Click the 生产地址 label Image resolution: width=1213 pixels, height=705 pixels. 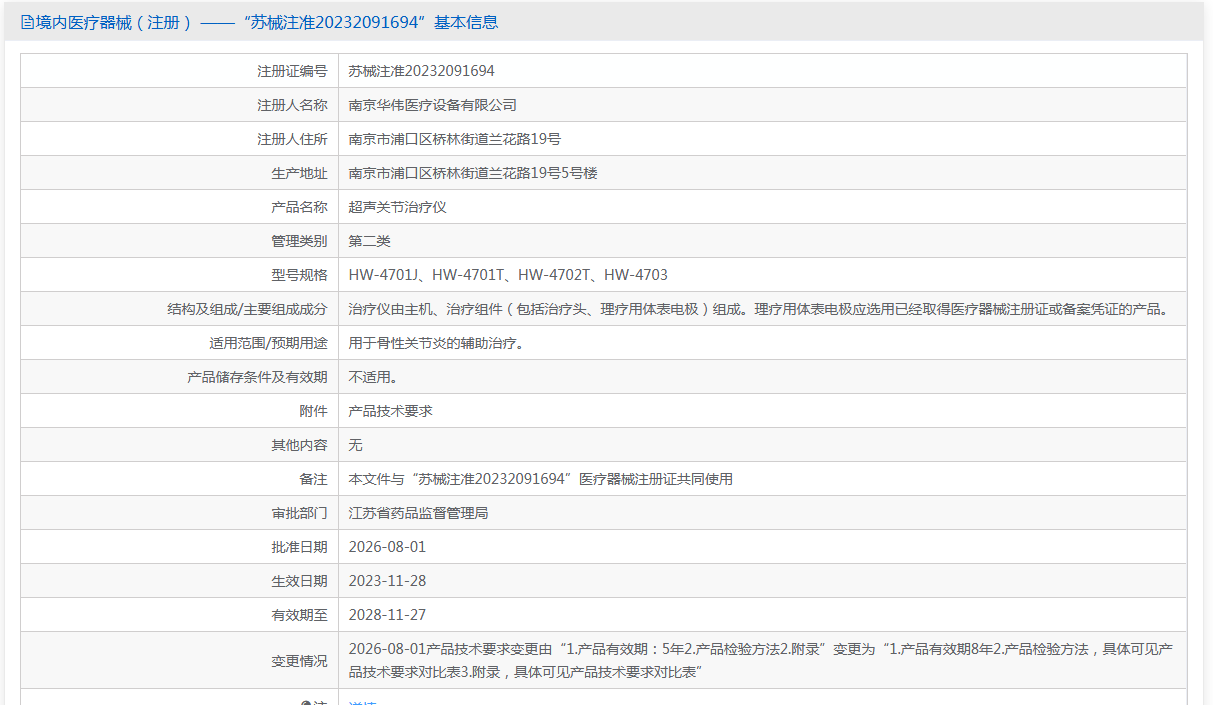click(299, 173)
